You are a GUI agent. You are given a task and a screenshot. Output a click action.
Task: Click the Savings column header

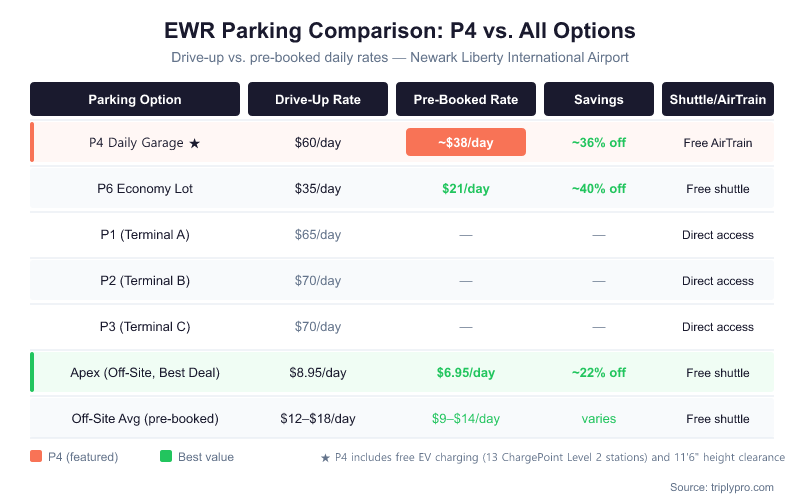coord(598,99)
